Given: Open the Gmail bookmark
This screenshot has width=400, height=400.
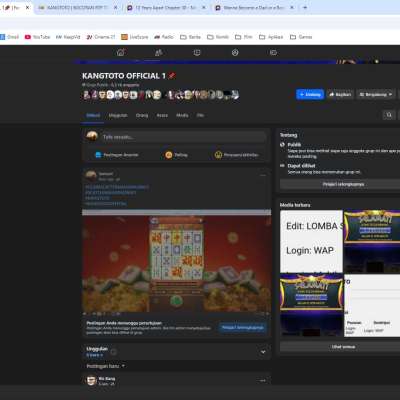Looking at the screenshot, I should coord(10,37).
